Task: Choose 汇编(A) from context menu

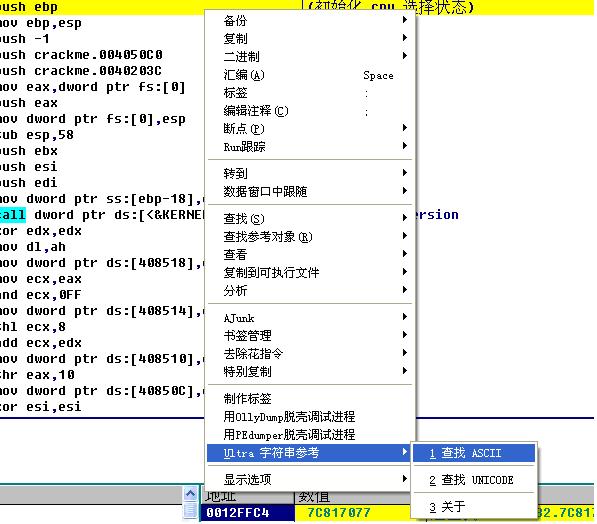Action: click(x=310, y=75)
